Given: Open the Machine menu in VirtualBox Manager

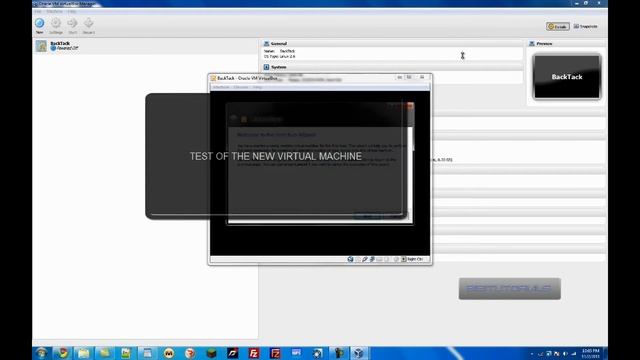Looking at the screenshot, I should click(x=54, y=11).
